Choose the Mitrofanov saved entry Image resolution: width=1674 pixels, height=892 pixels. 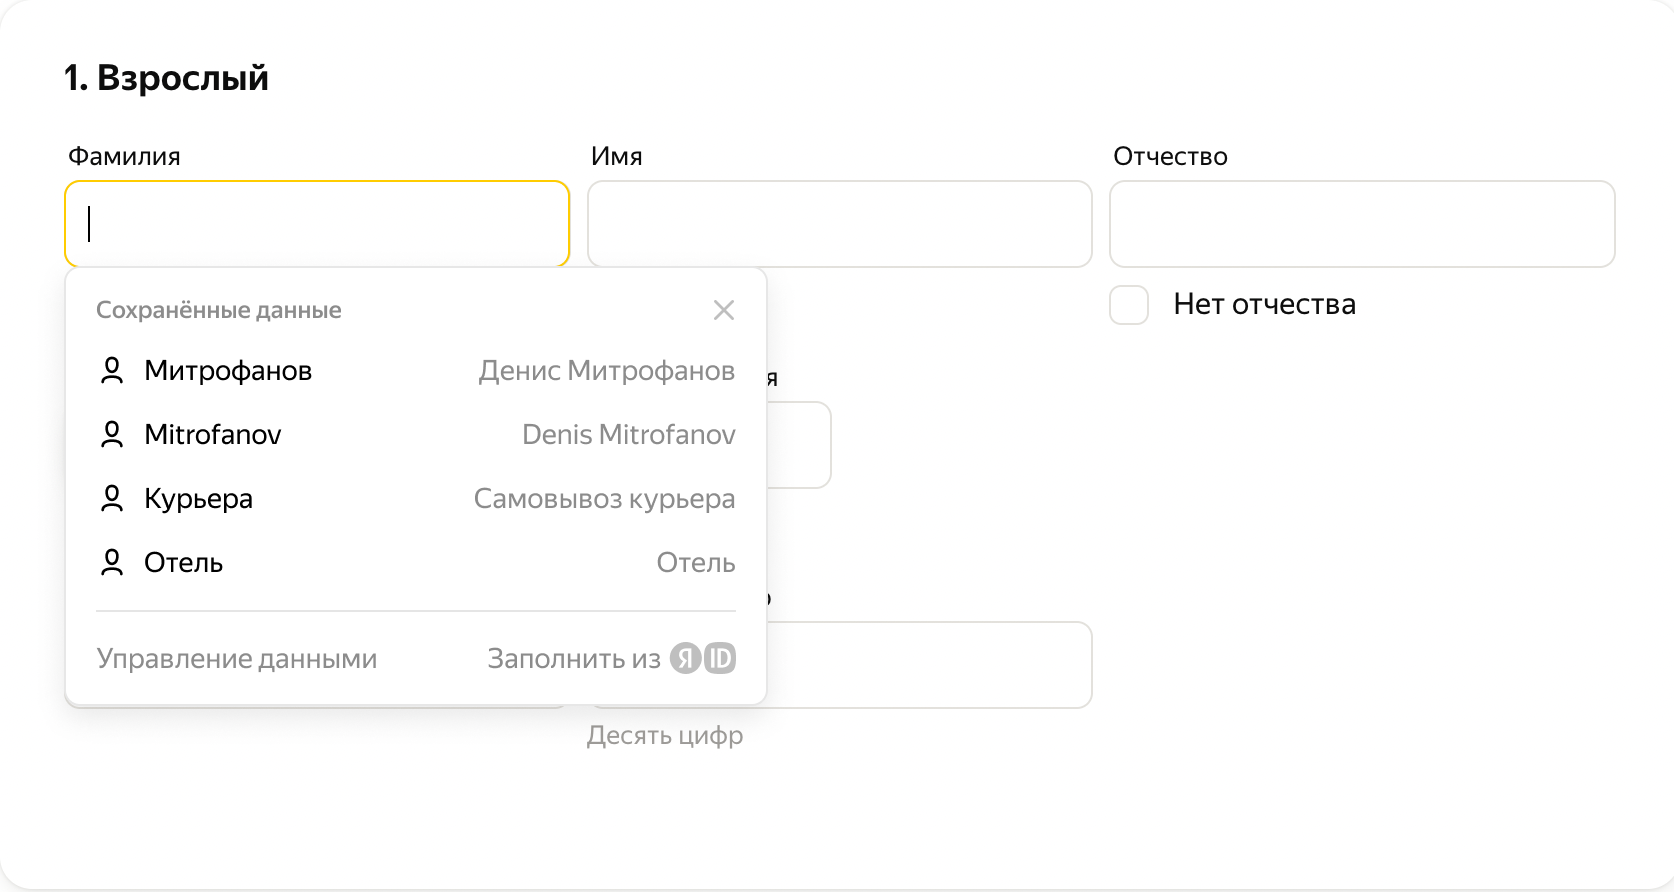(213, 435)
